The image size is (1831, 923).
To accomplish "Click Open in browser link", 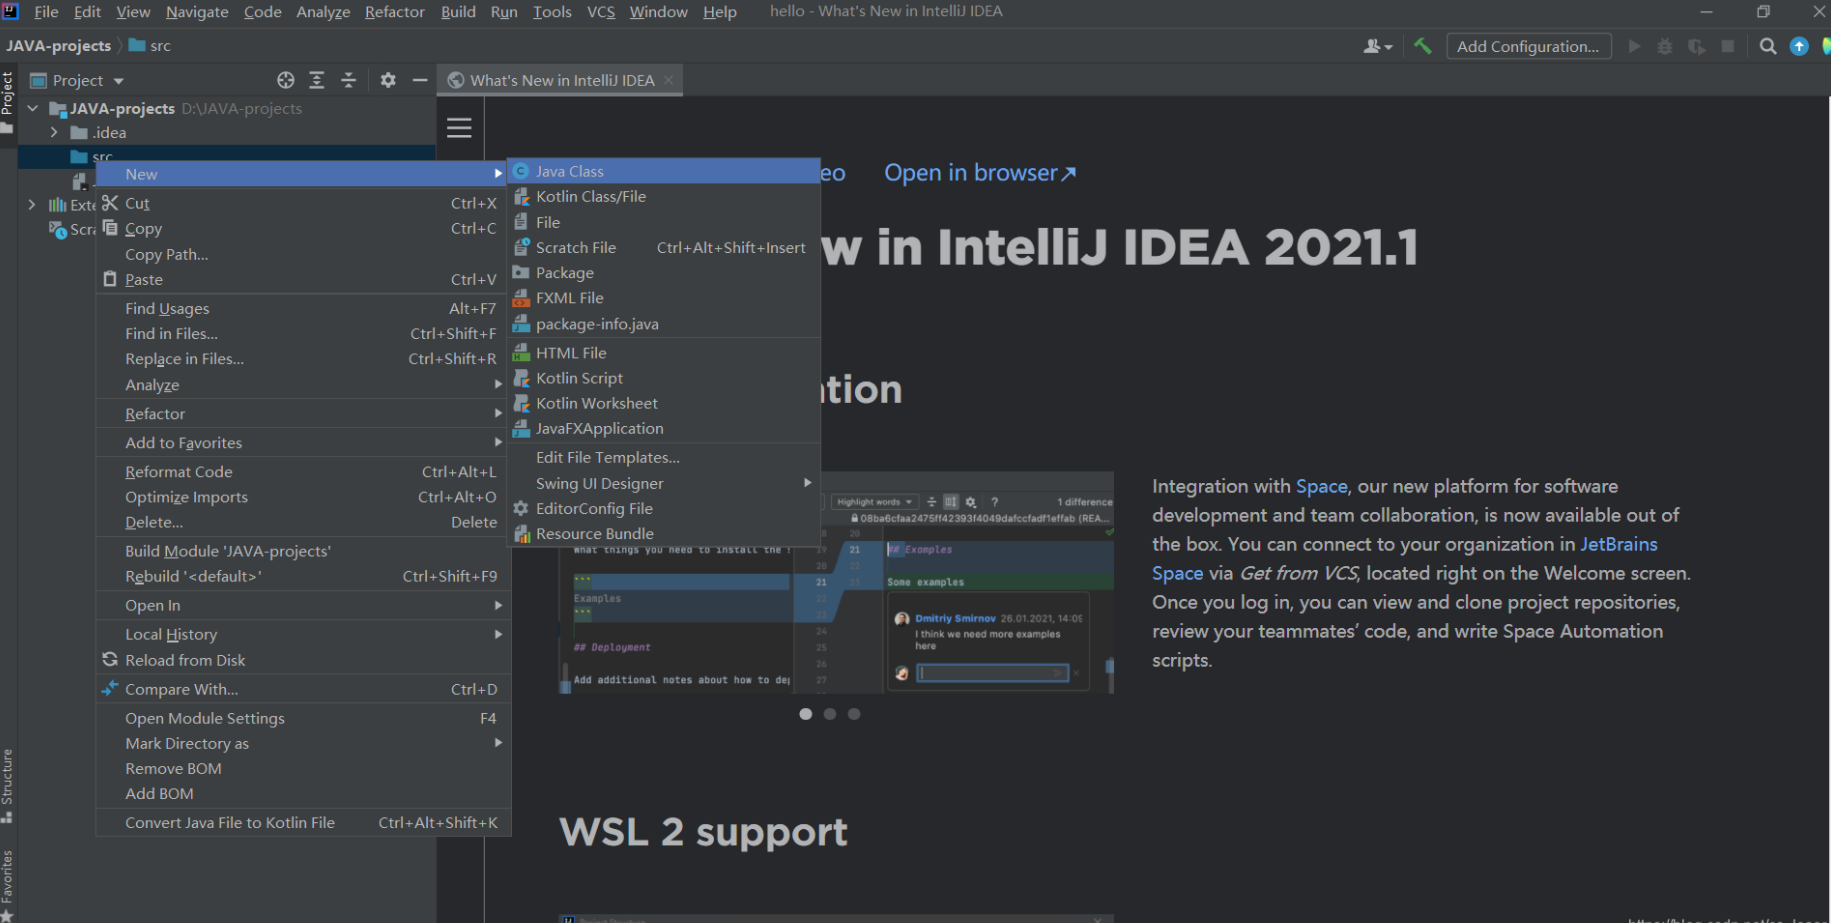I will point(980,173).
